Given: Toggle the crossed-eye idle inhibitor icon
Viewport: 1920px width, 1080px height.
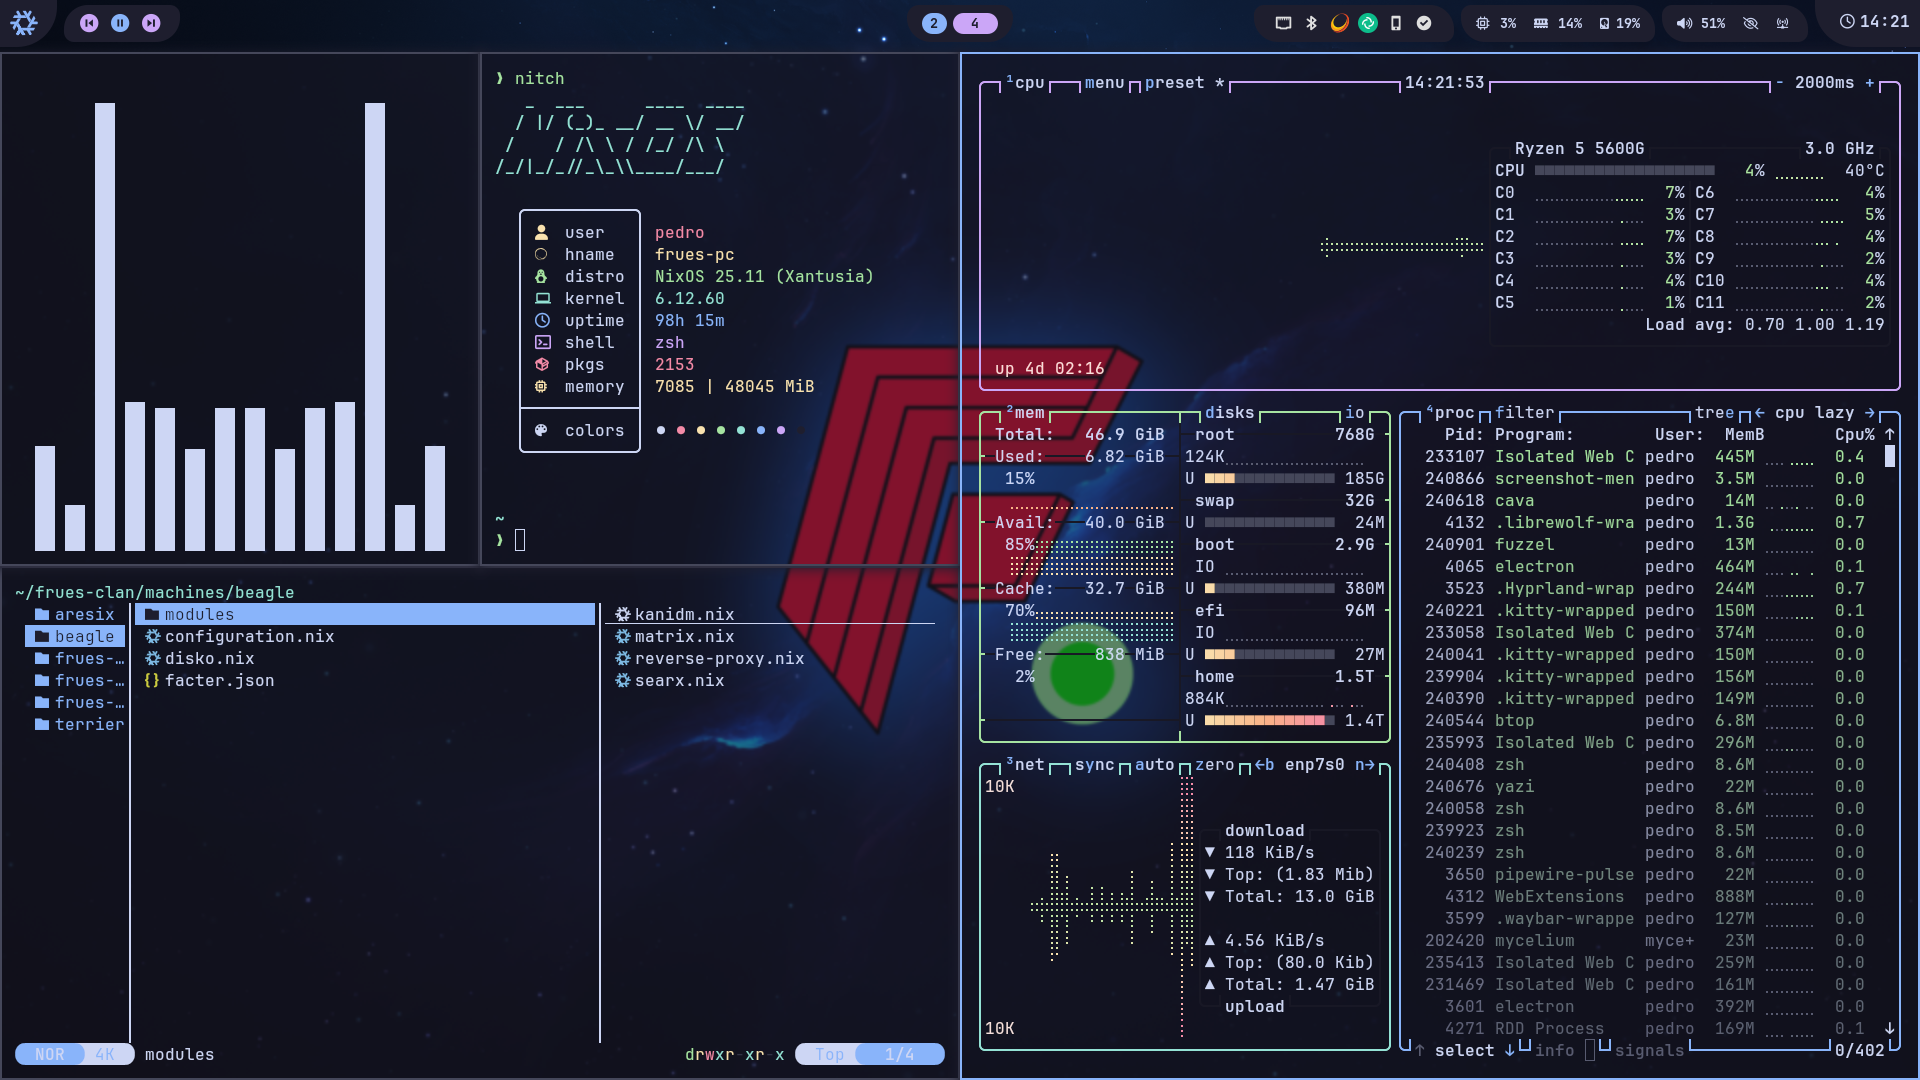Looking at the screenshot, I should click(x=1750, y=22).
